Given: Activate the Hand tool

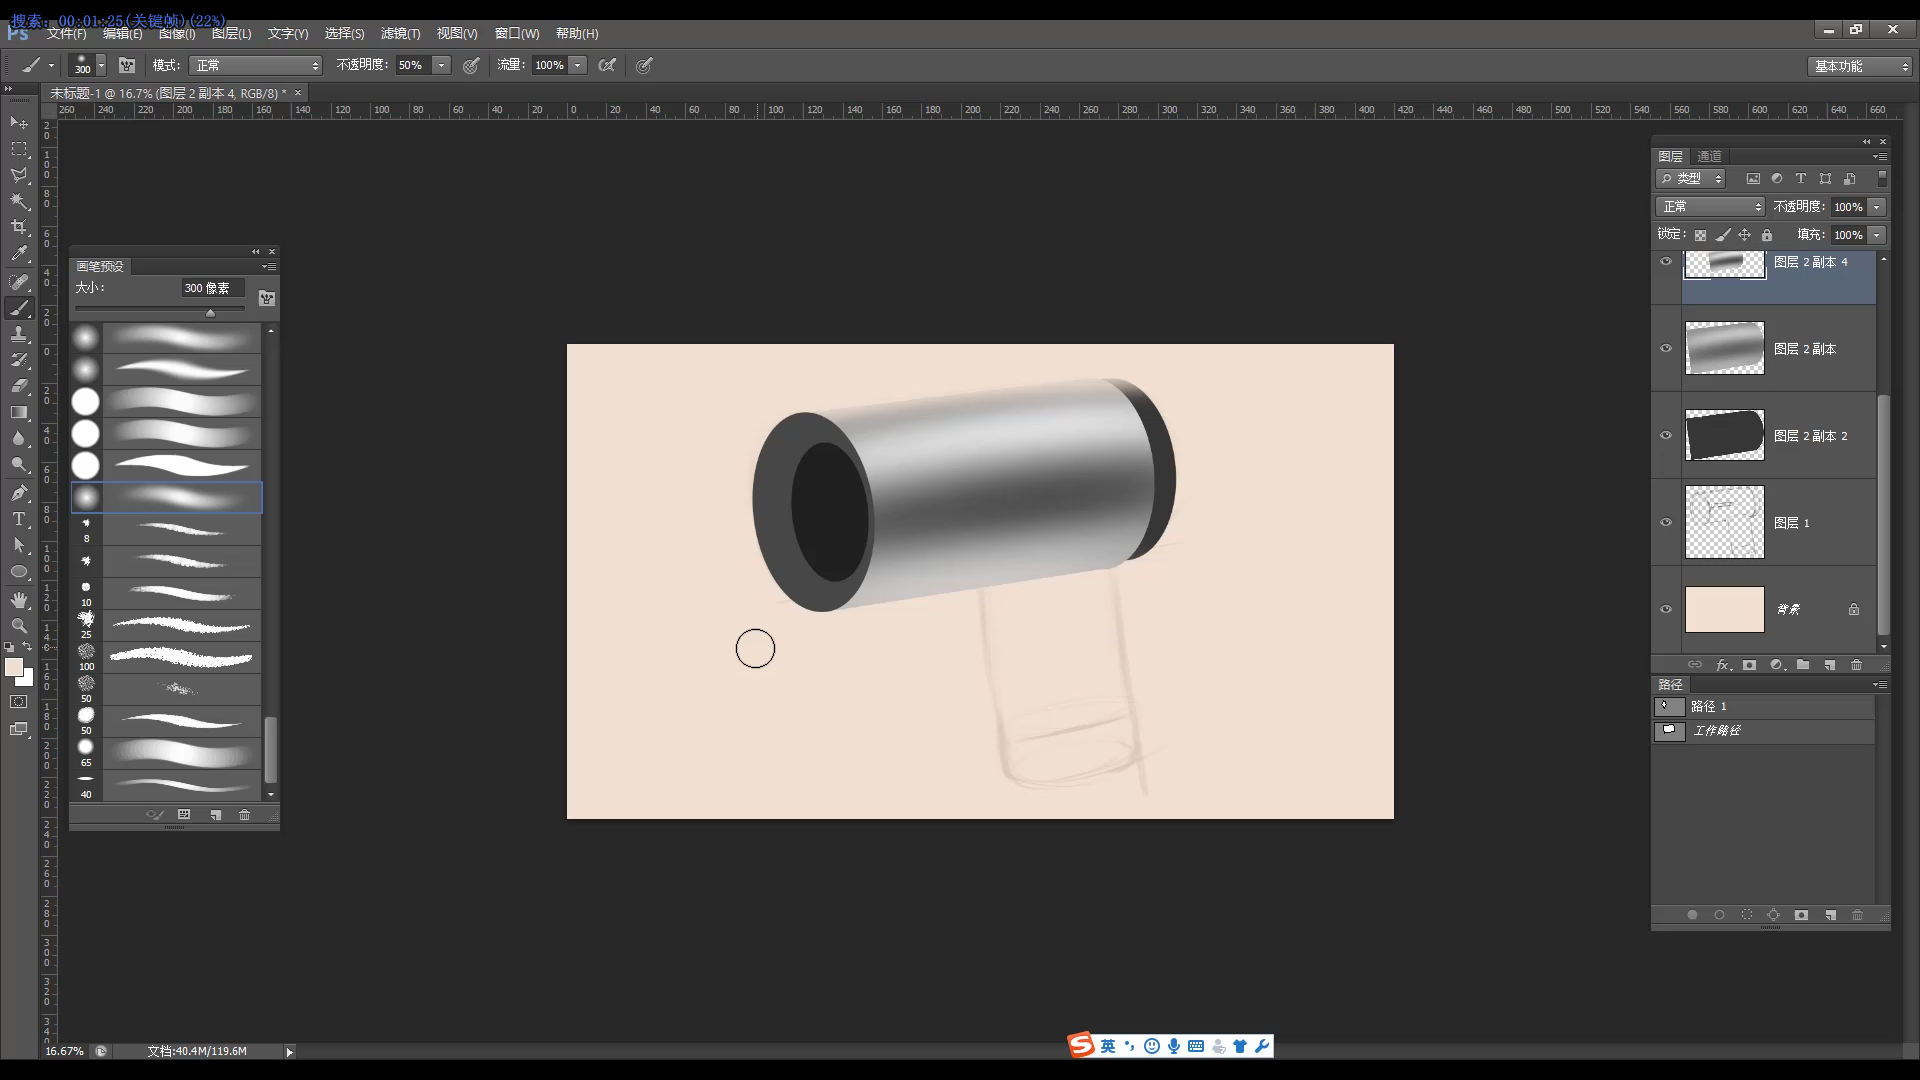Looking at the screenshot, I should click(x=19, y=600).
